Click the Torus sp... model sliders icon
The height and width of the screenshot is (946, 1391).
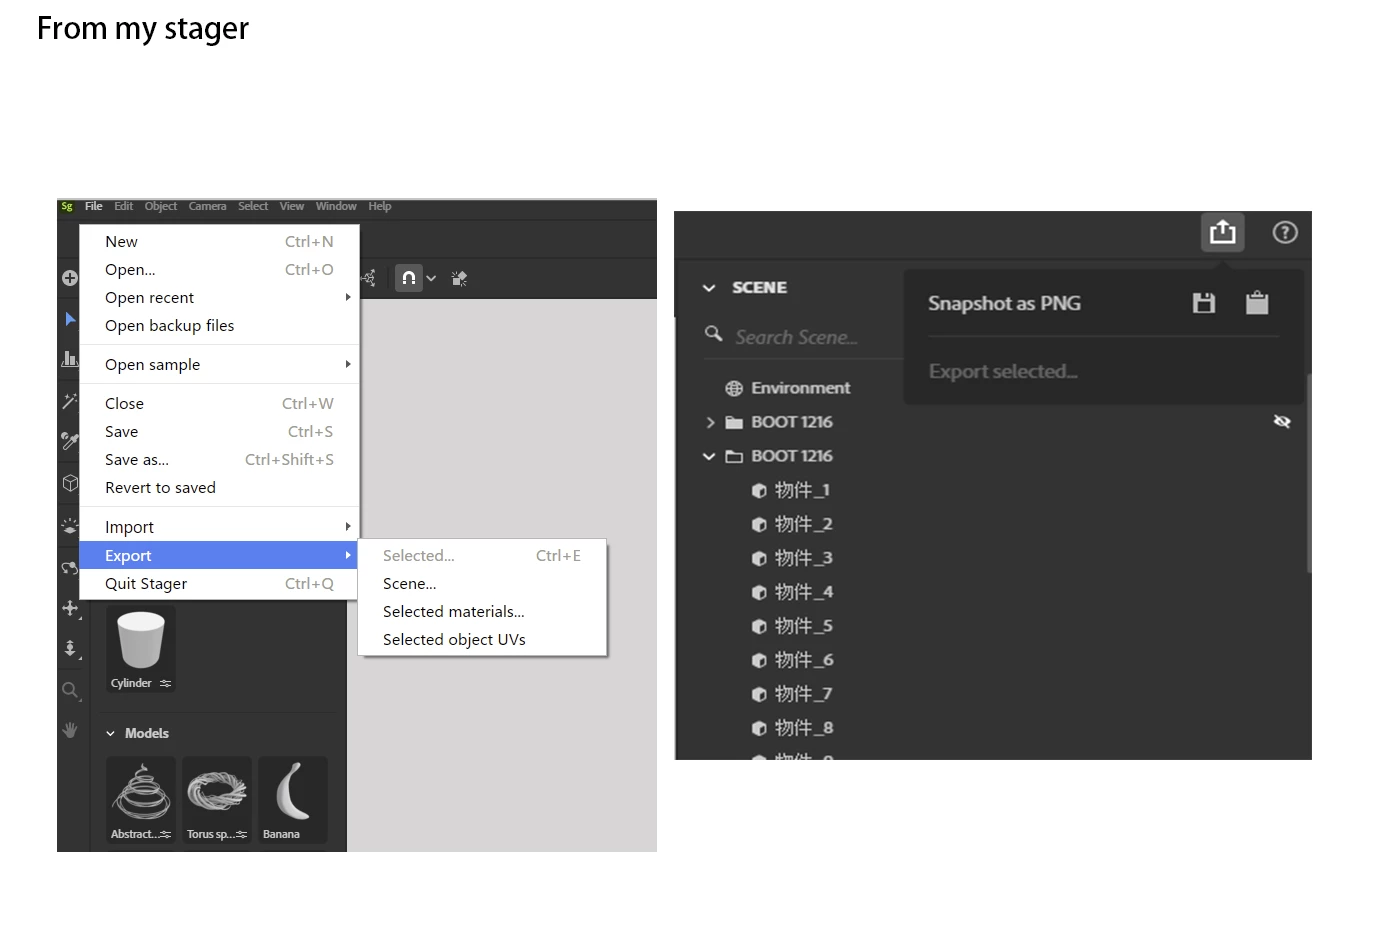[241, 834]
